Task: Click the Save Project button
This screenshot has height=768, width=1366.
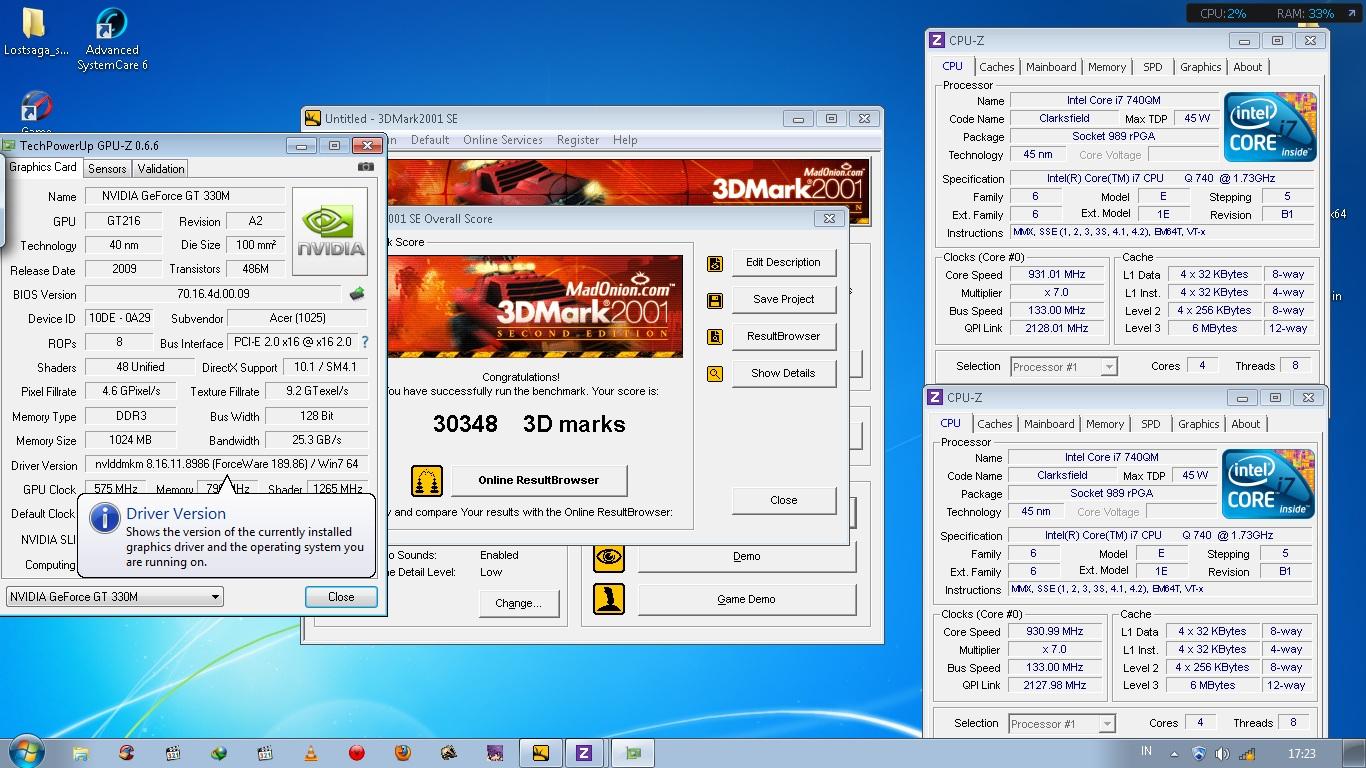Action: 783,299
